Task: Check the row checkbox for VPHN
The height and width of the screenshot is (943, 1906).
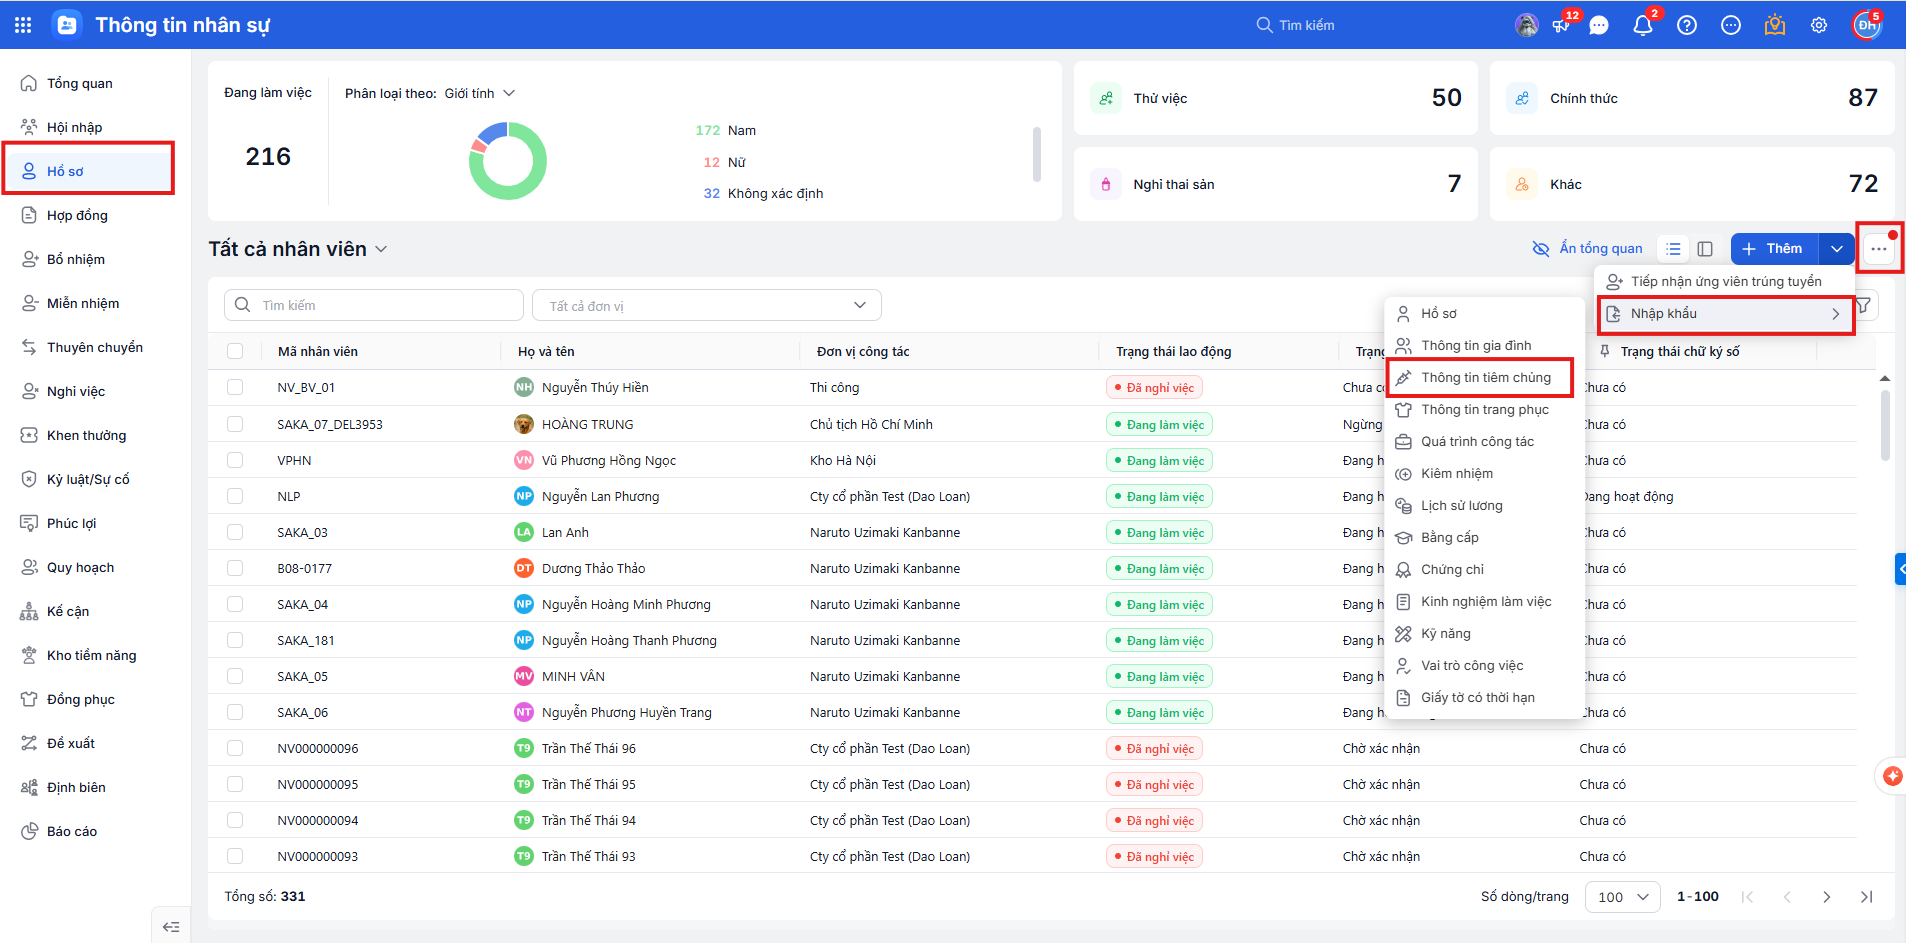Action: coord(235,460)
